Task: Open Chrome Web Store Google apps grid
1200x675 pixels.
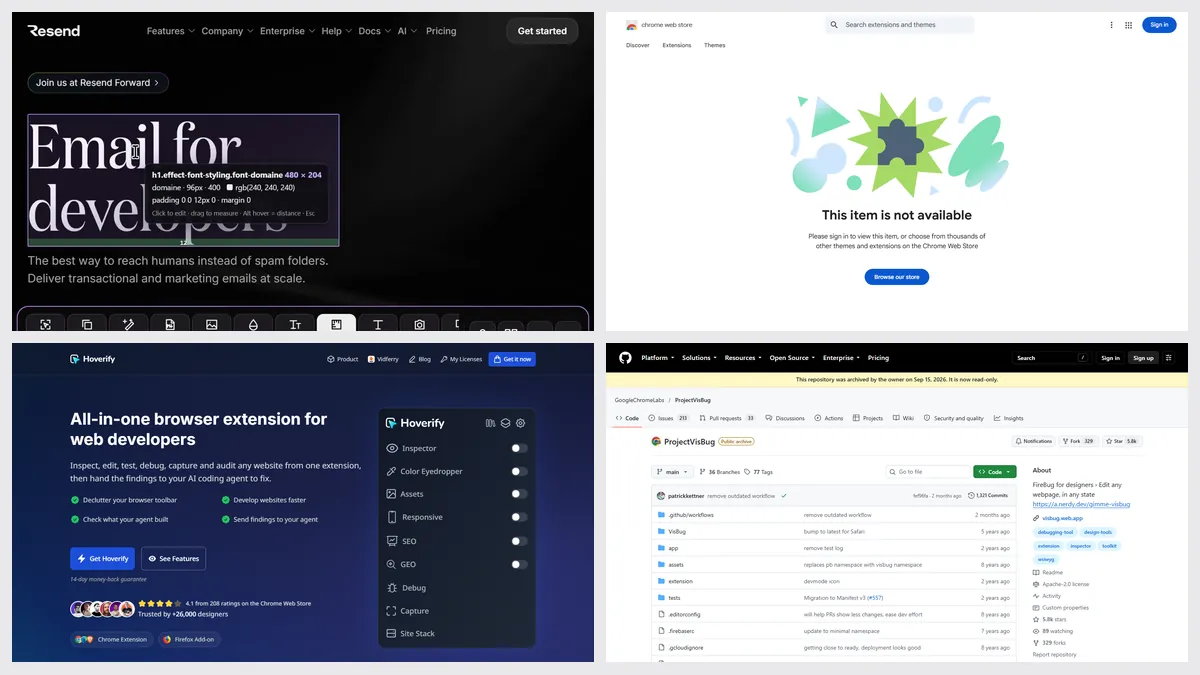Action: [x=1129, y=25]
